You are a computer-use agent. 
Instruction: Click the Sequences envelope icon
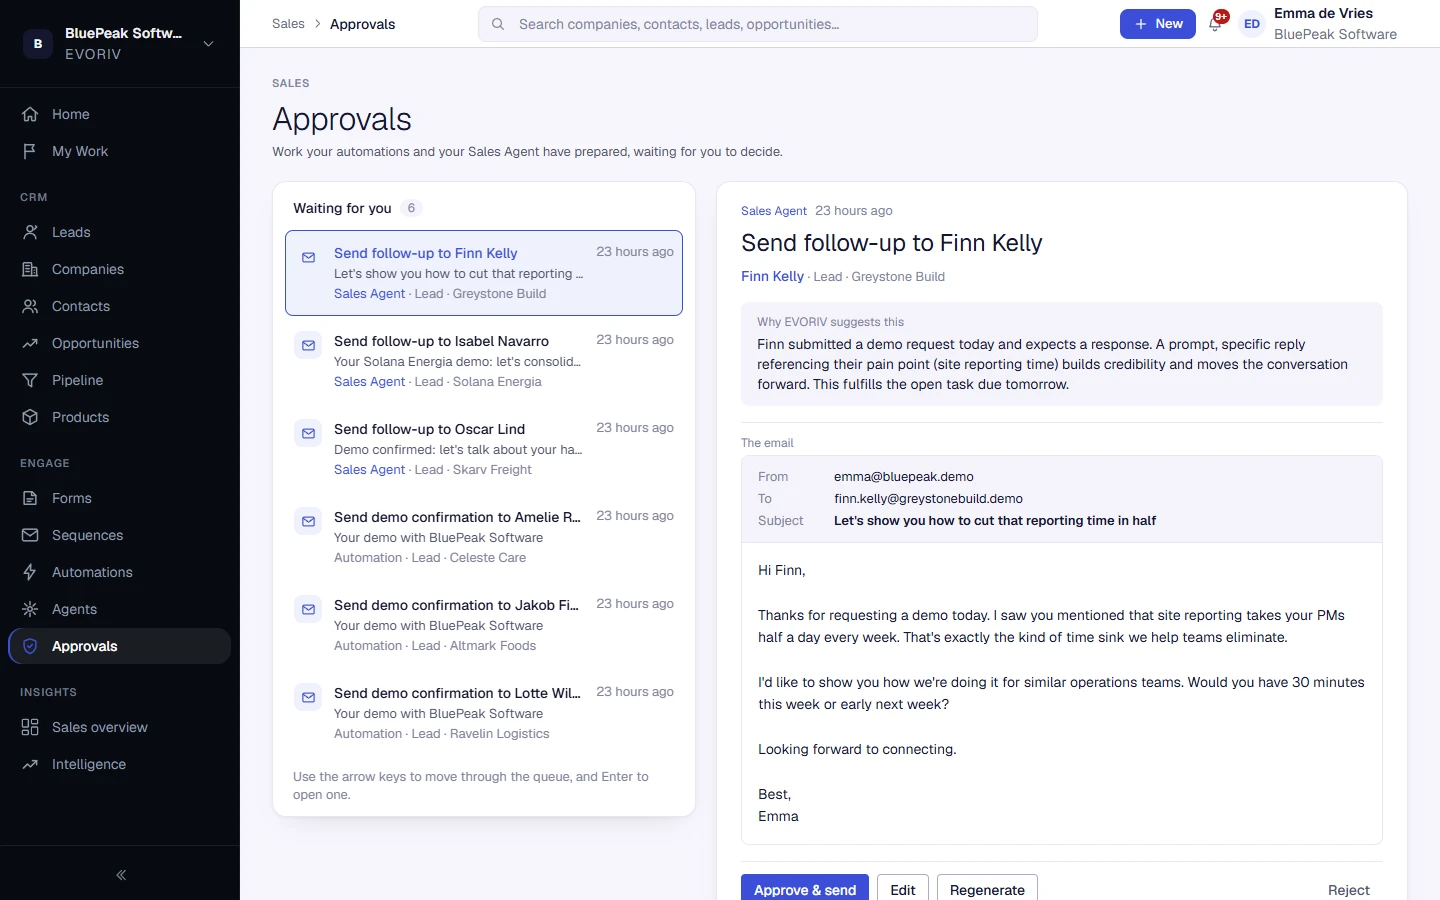coord(30,535)
